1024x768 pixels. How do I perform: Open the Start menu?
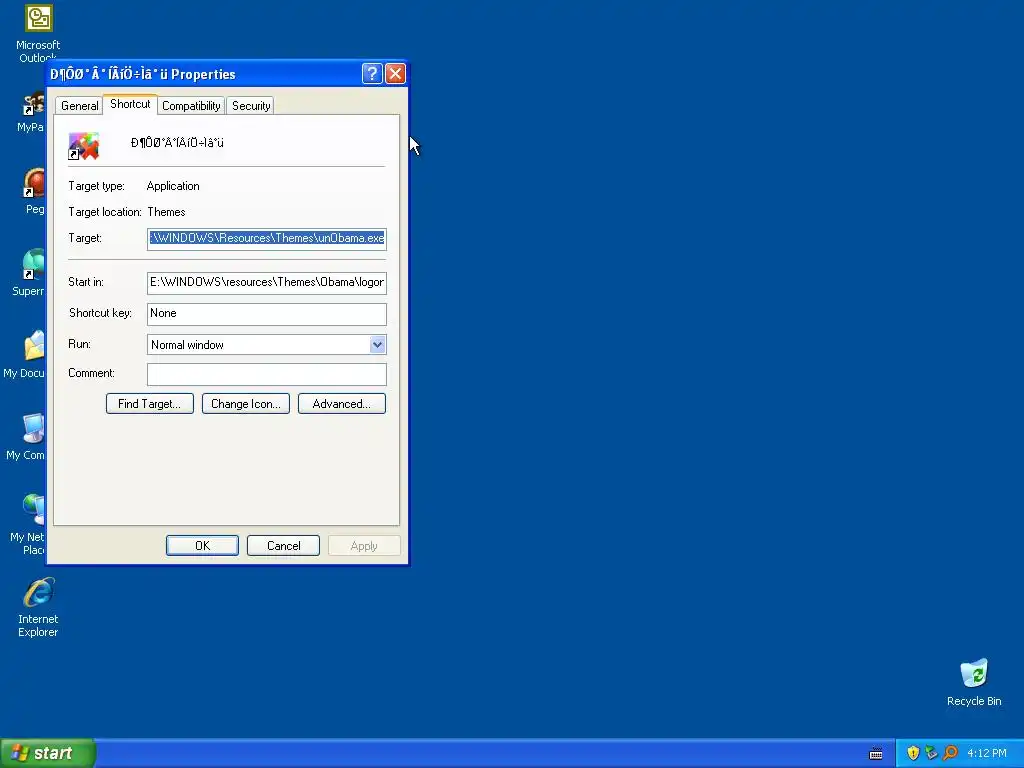48,753
